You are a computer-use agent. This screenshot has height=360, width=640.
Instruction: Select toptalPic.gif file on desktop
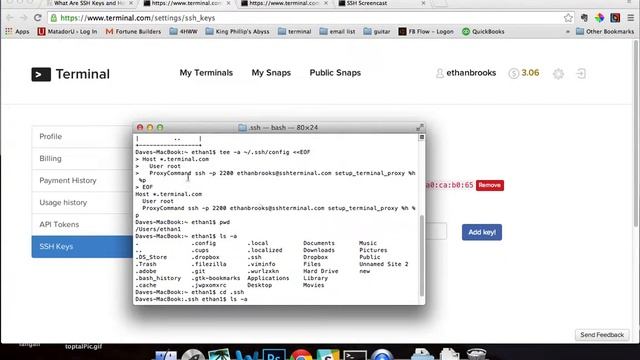[84, 347]
